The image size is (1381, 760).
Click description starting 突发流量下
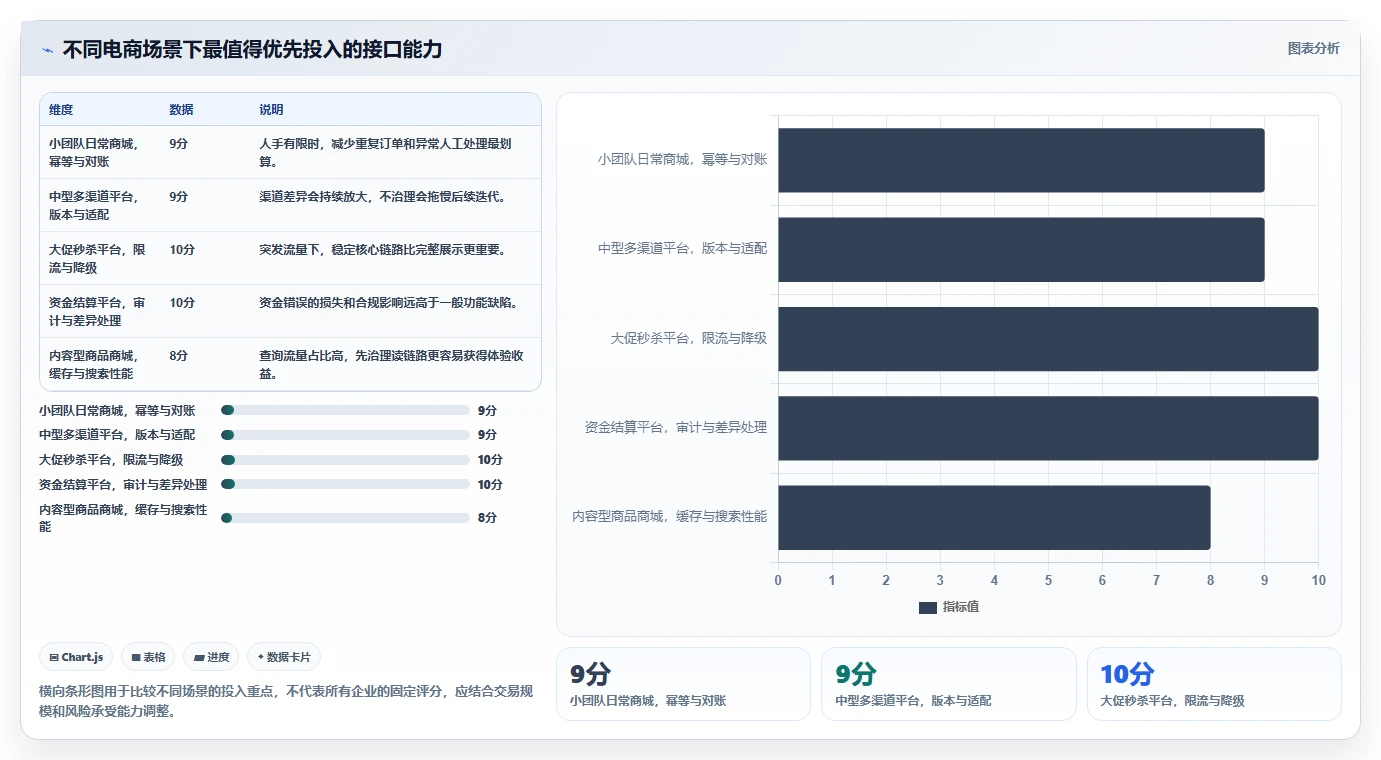coord(383,249)
